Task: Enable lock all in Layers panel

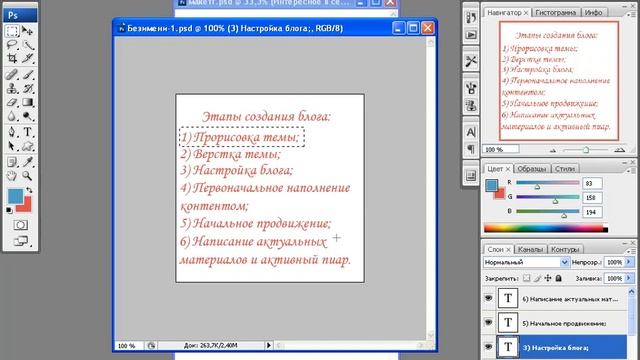Action: pyautogui.click(x=558, y=278)
